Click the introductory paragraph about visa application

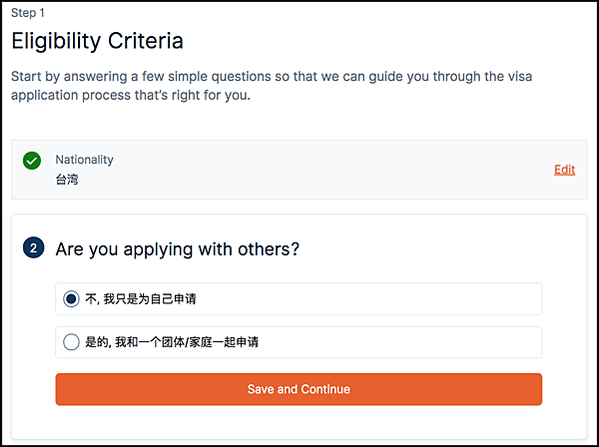pos(272,86)
